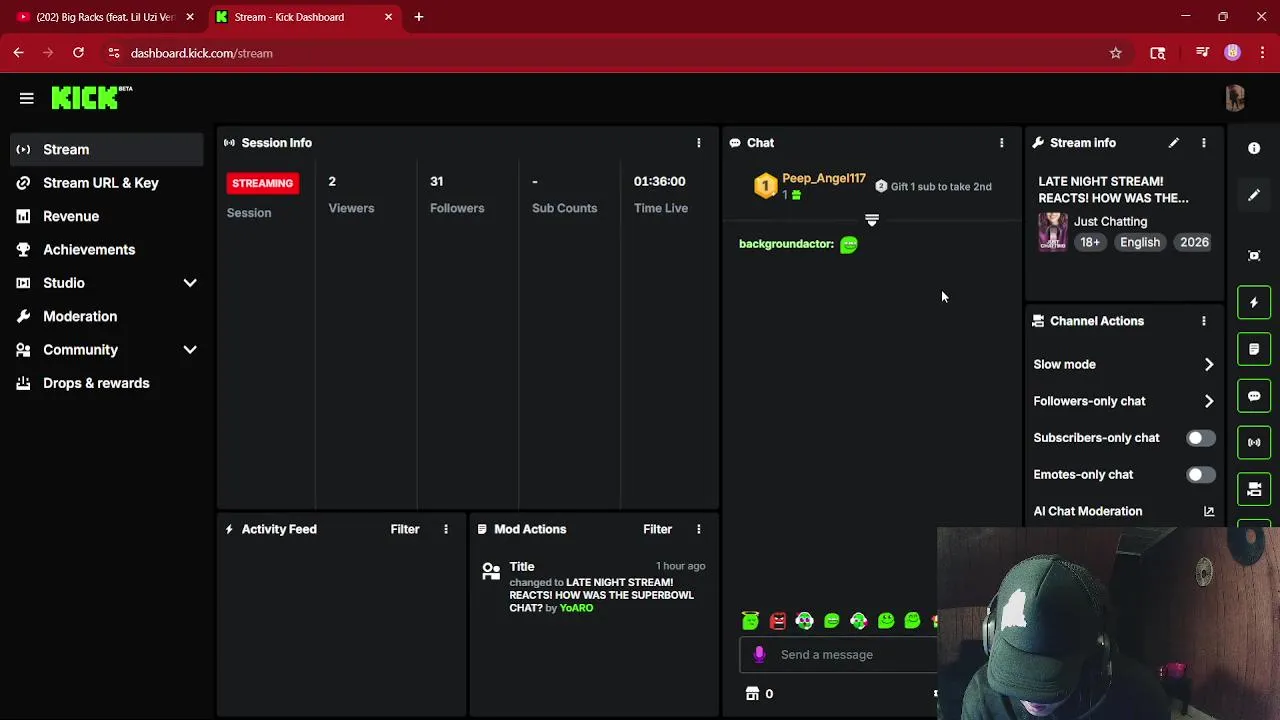Click the Just Chatting category thumbnail
The height and width of the screenshot is (720, 1280).
coord(1053,232)
